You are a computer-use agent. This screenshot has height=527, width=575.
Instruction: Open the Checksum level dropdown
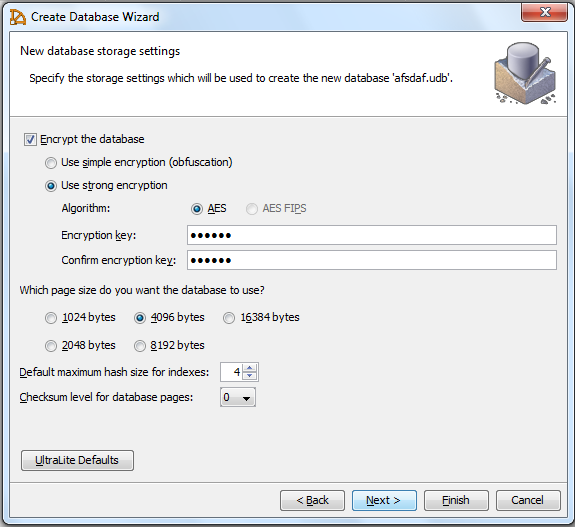click(x=238, y=397)
